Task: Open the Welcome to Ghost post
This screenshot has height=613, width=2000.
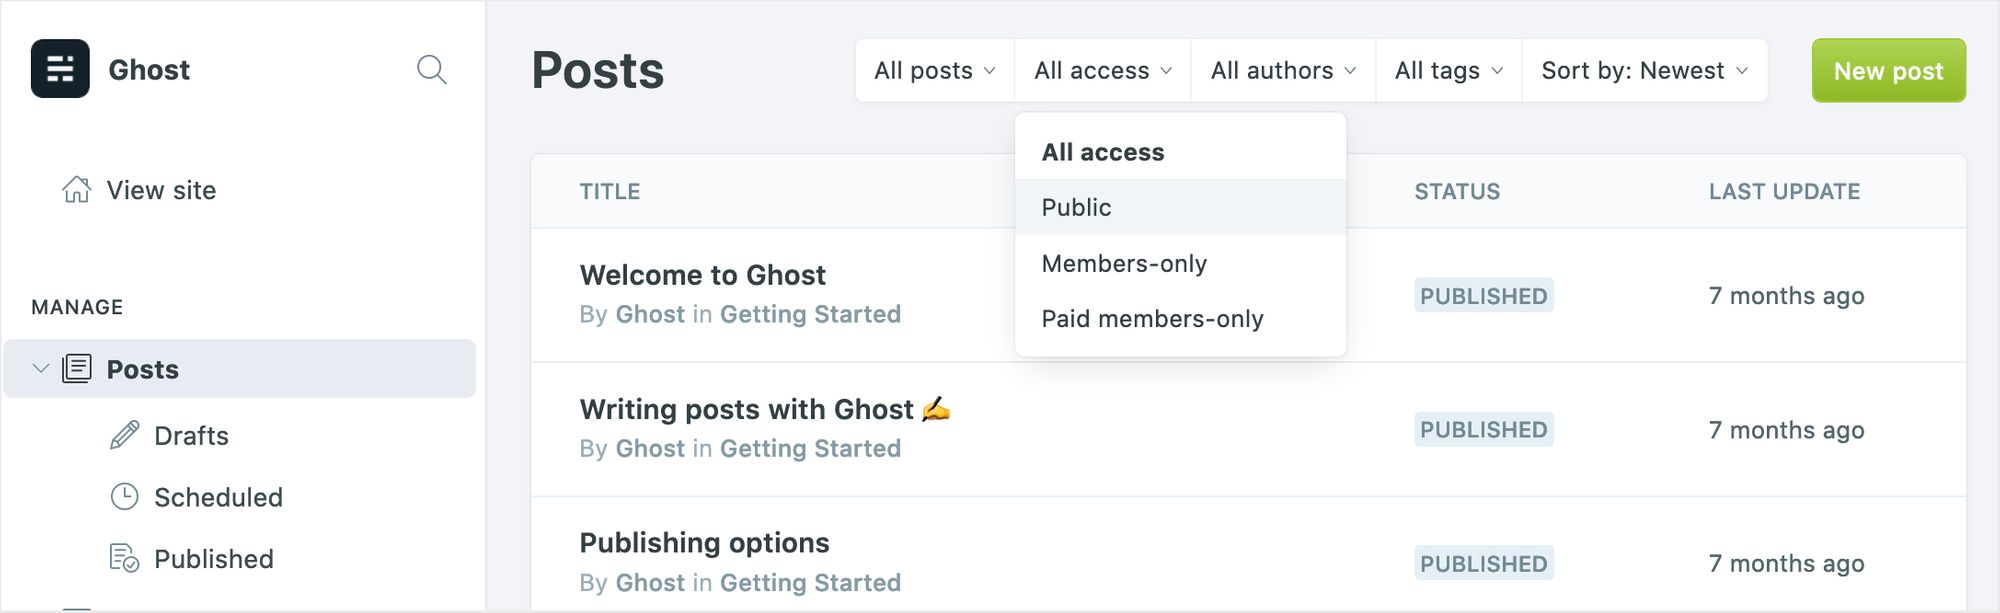Action: tap(703, 275)
